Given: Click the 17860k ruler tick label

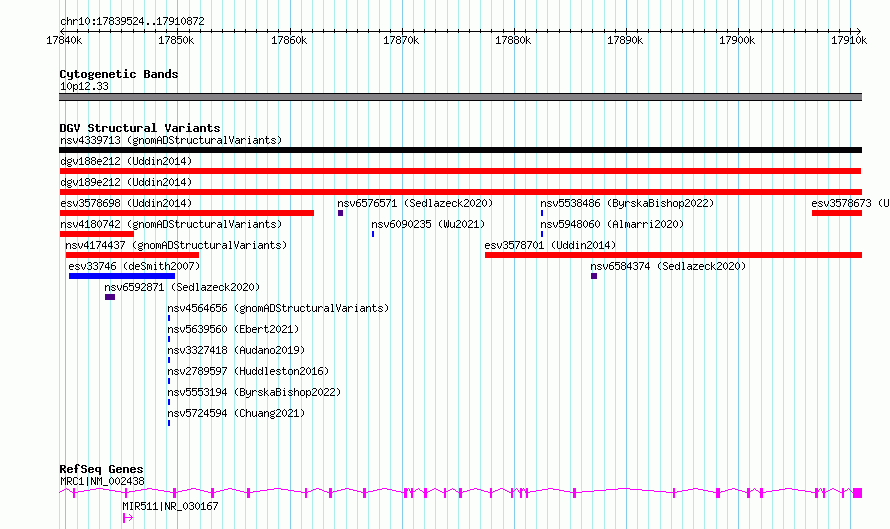Looking at the screenshot, I should [x=289, y=40].
